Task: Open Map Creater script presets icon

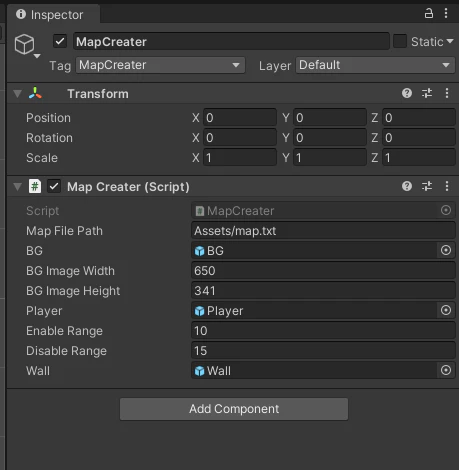Action: (427, 186)
